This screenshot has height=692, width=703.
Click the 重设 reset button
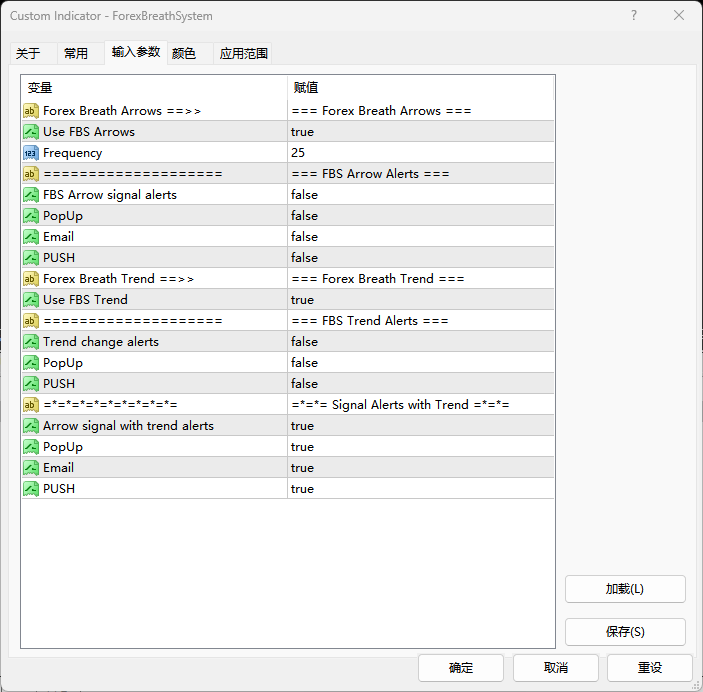pyautogui.click(x=650, y=668)
